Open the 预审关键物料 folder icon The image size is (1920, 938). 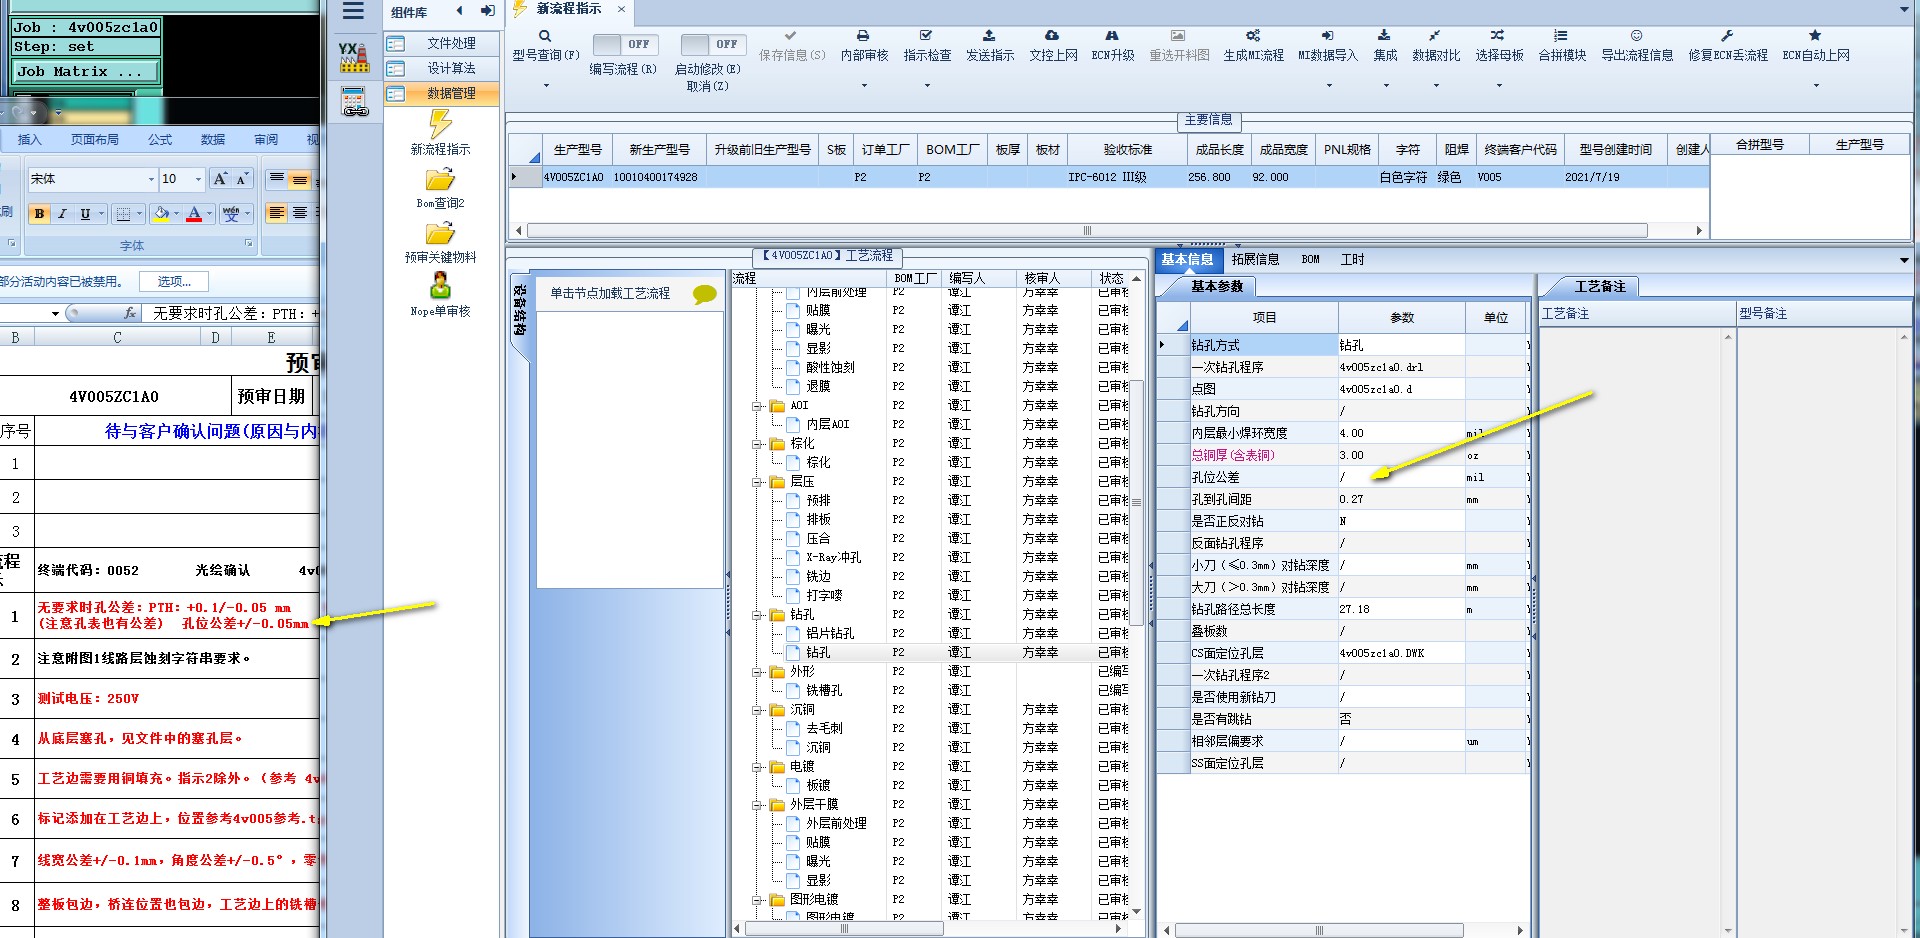pos(440,234)
